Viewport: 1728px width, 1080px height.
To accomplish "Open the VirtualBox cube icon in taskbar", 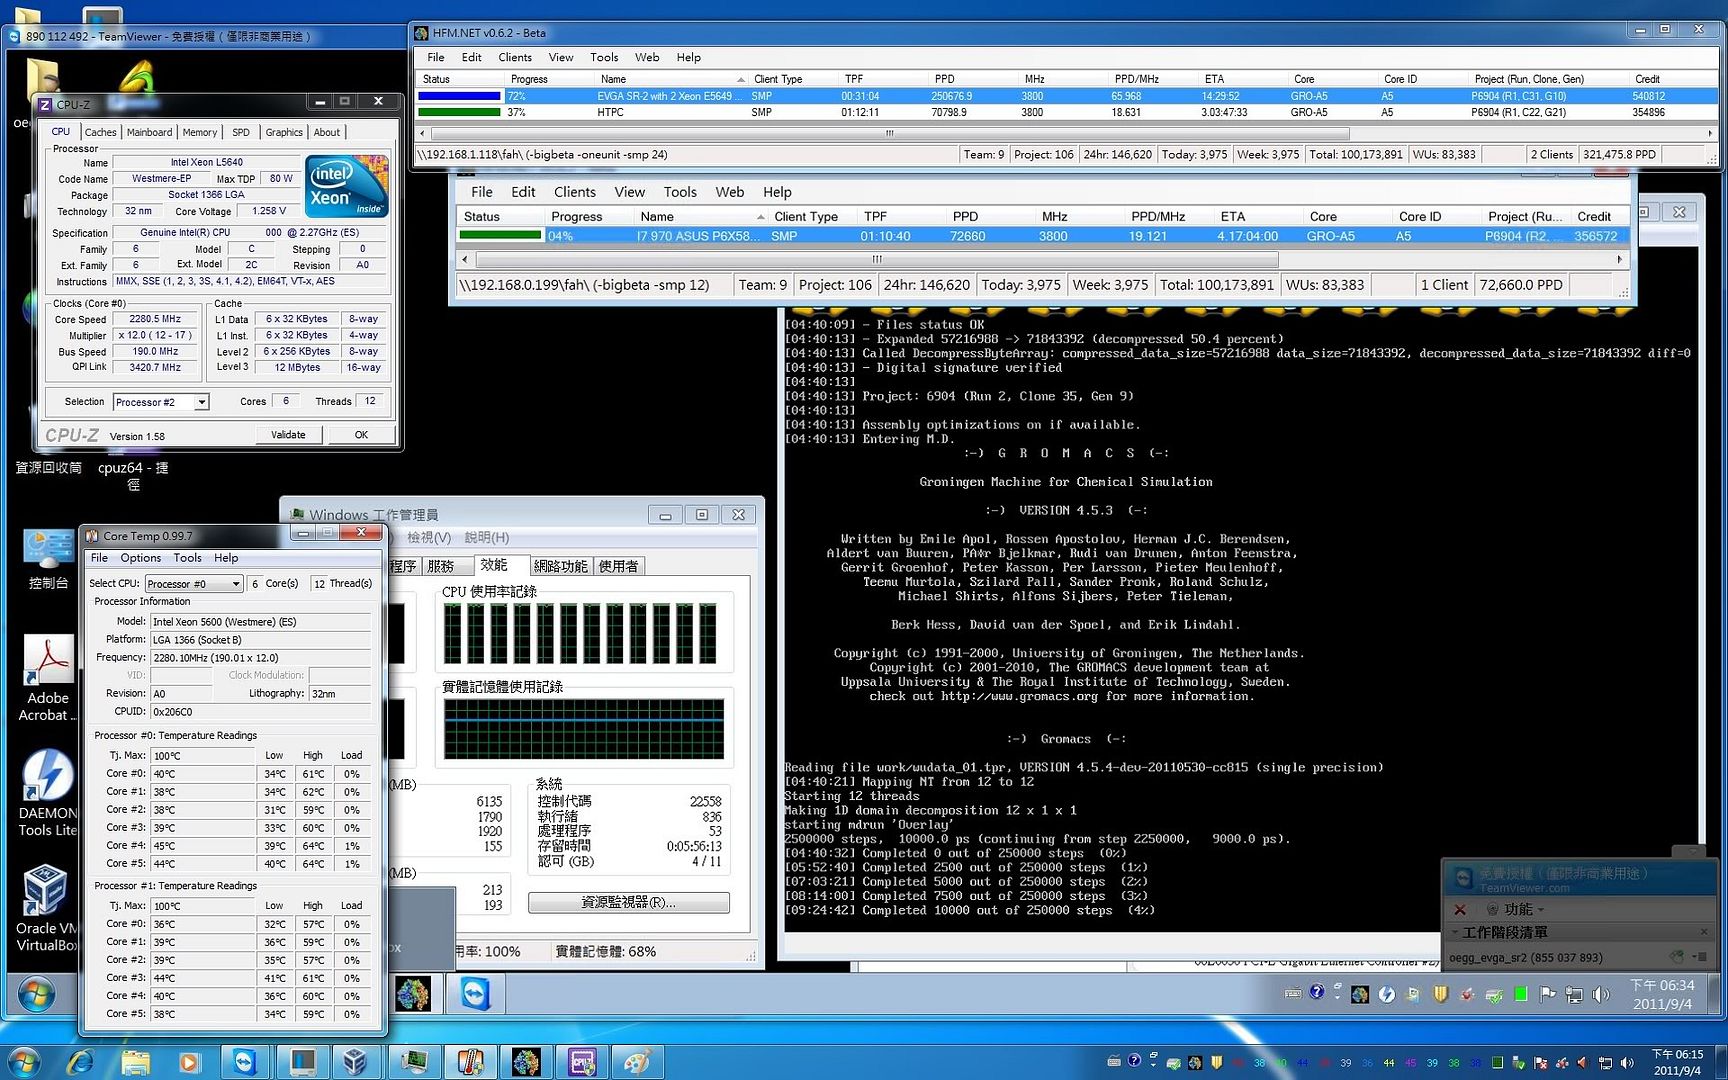I will [x=355, y=1061].
